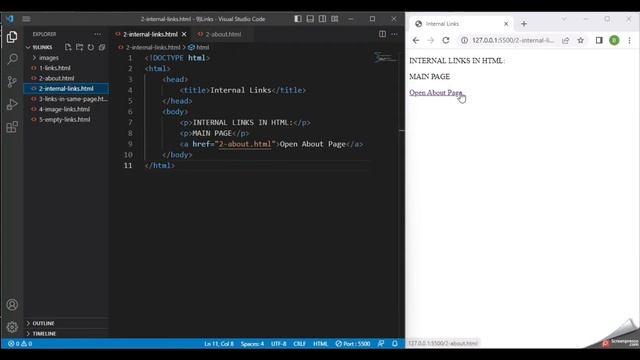Open the Explorer view in activity bar
Image resolution: width=640 pixels, height=360 pixels.
(12, 37)
